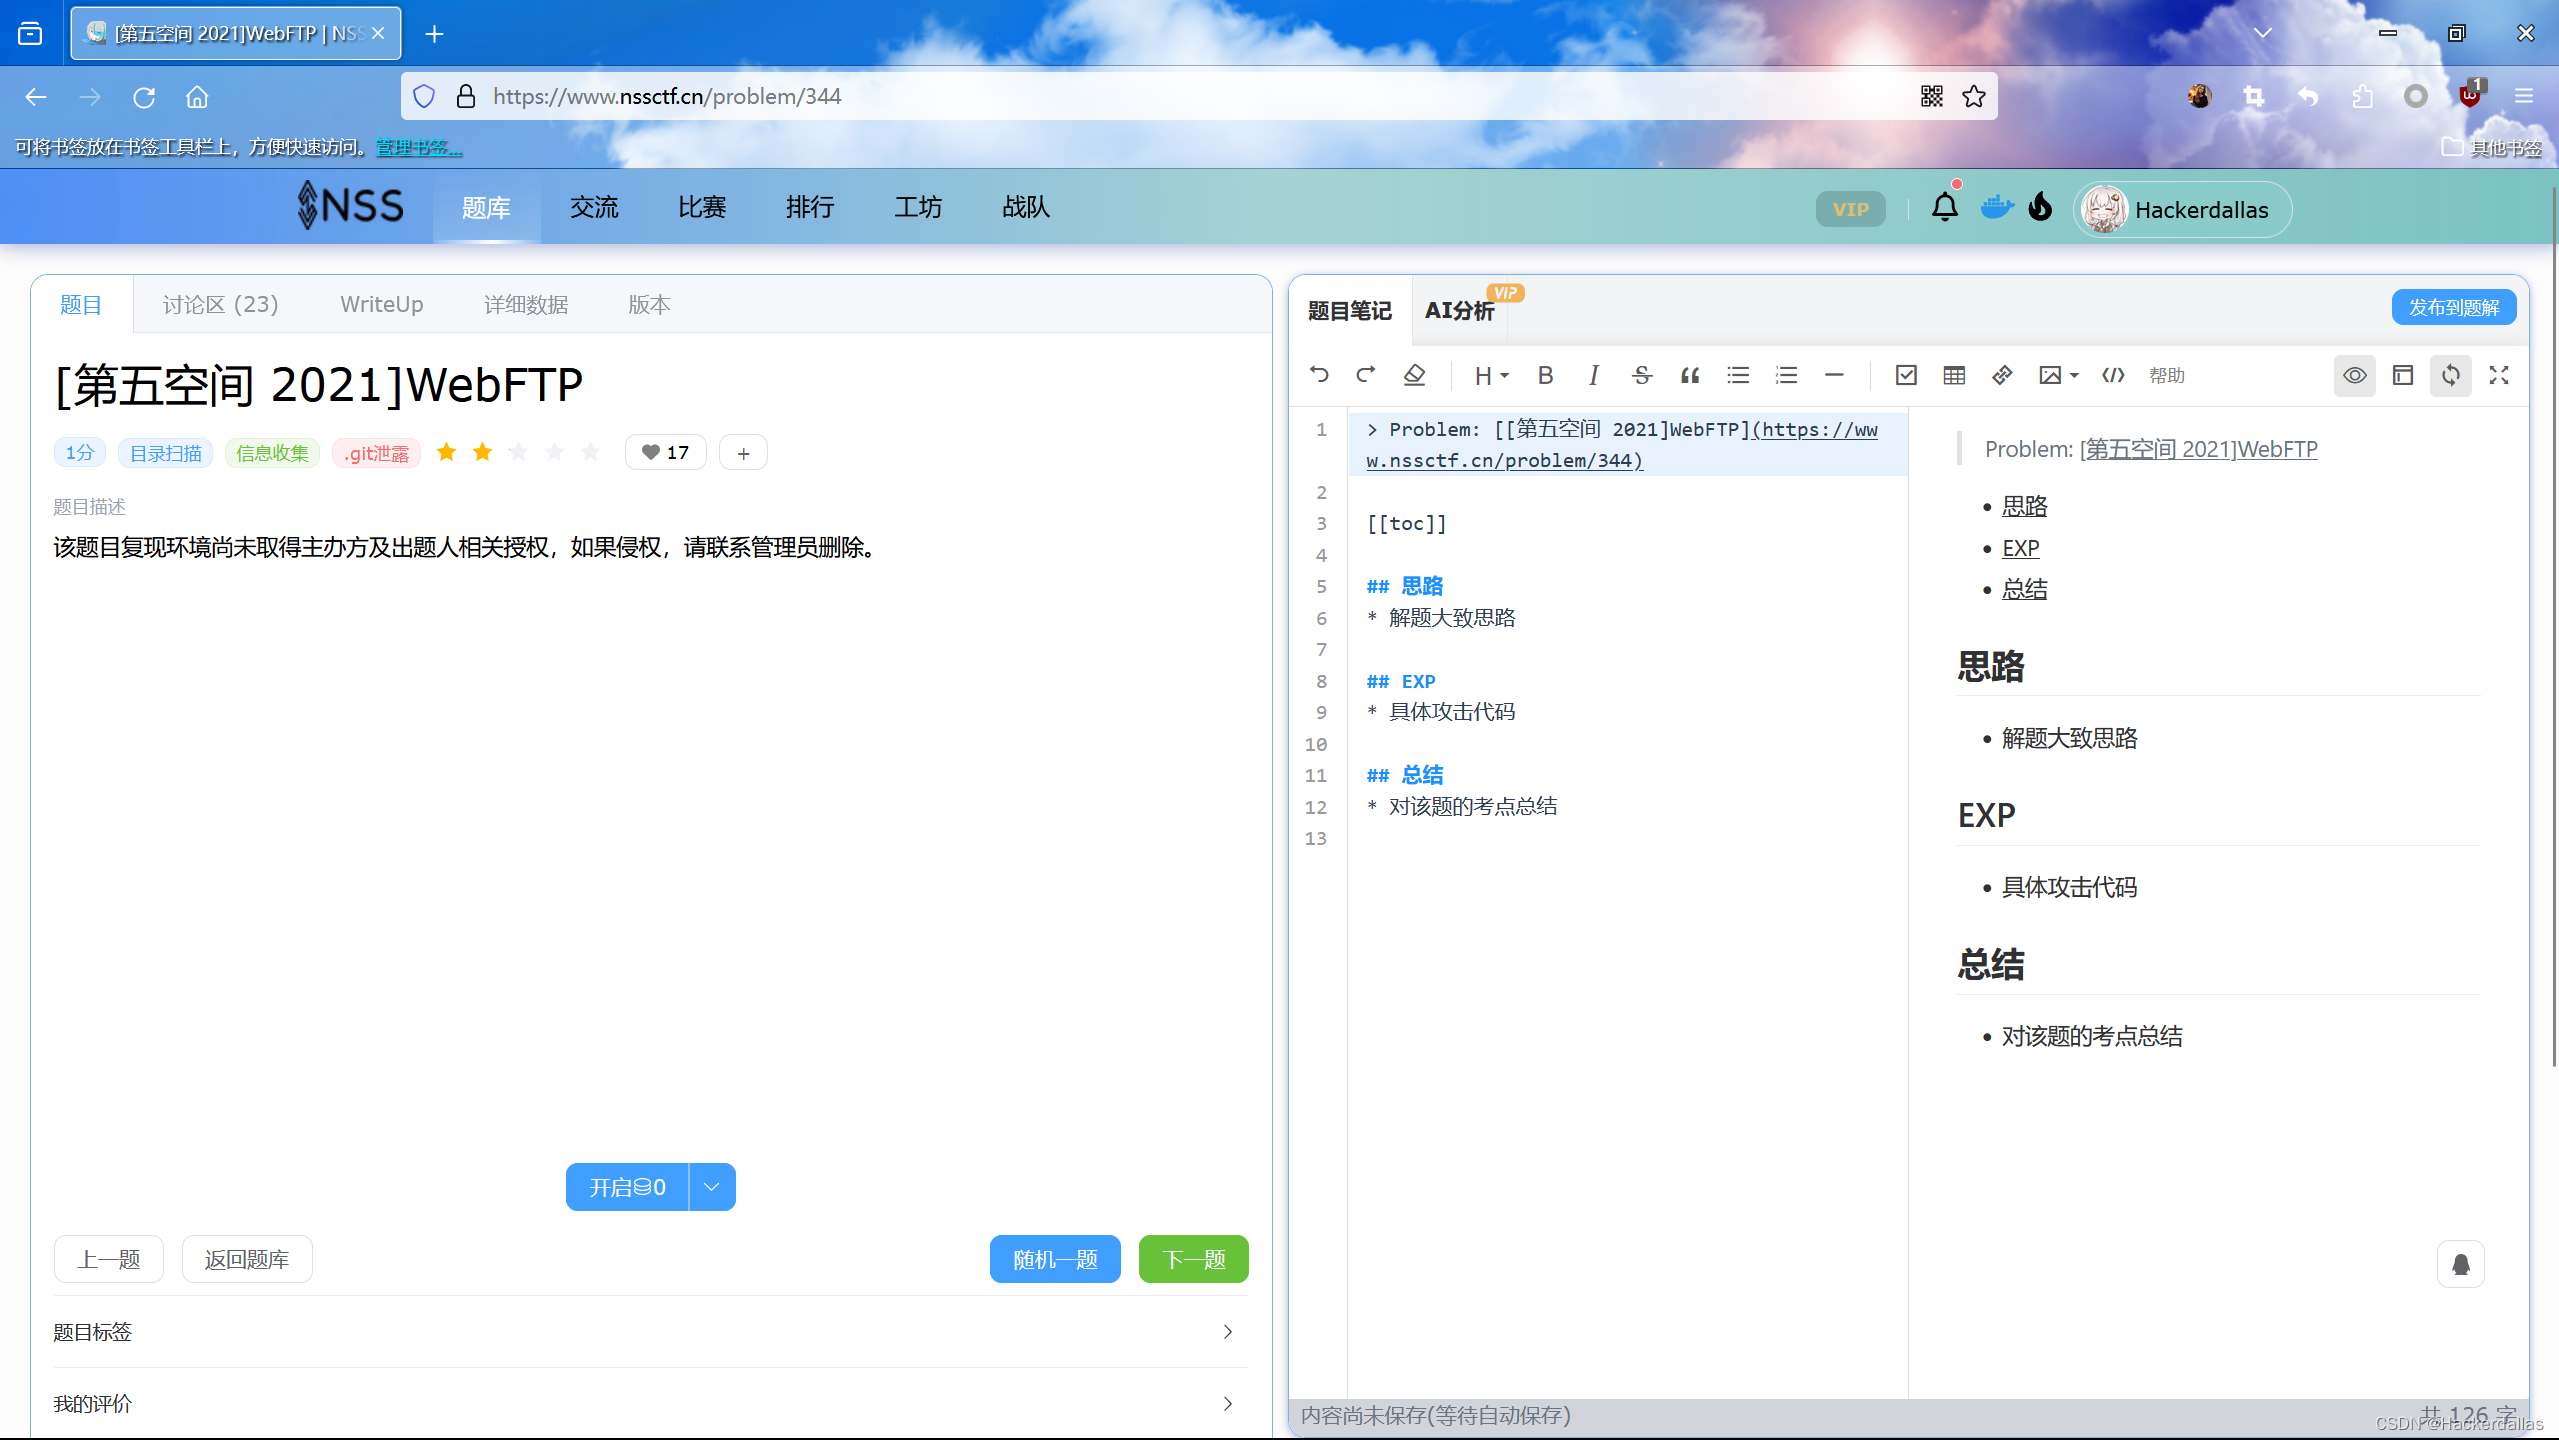Viewport: 2559px width, 1440px height.
Task: Open the heading level dropdown
Action: coord(1489,375)
